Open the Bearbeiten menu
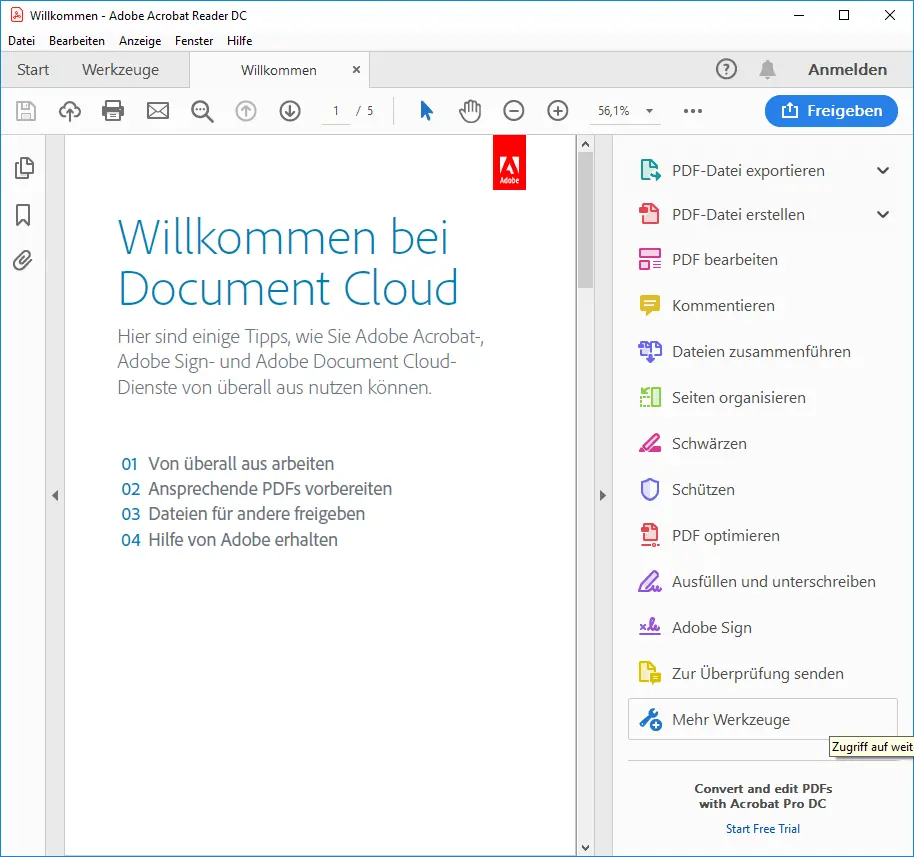The image size is (914, 857). tap(77, 41)
